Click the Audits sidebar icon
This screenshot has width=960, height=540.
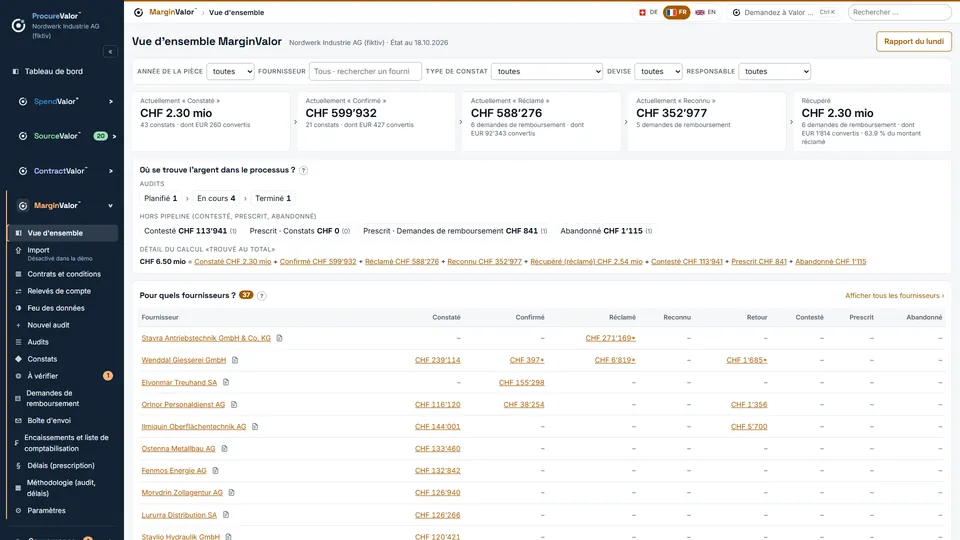click(18, 342)
